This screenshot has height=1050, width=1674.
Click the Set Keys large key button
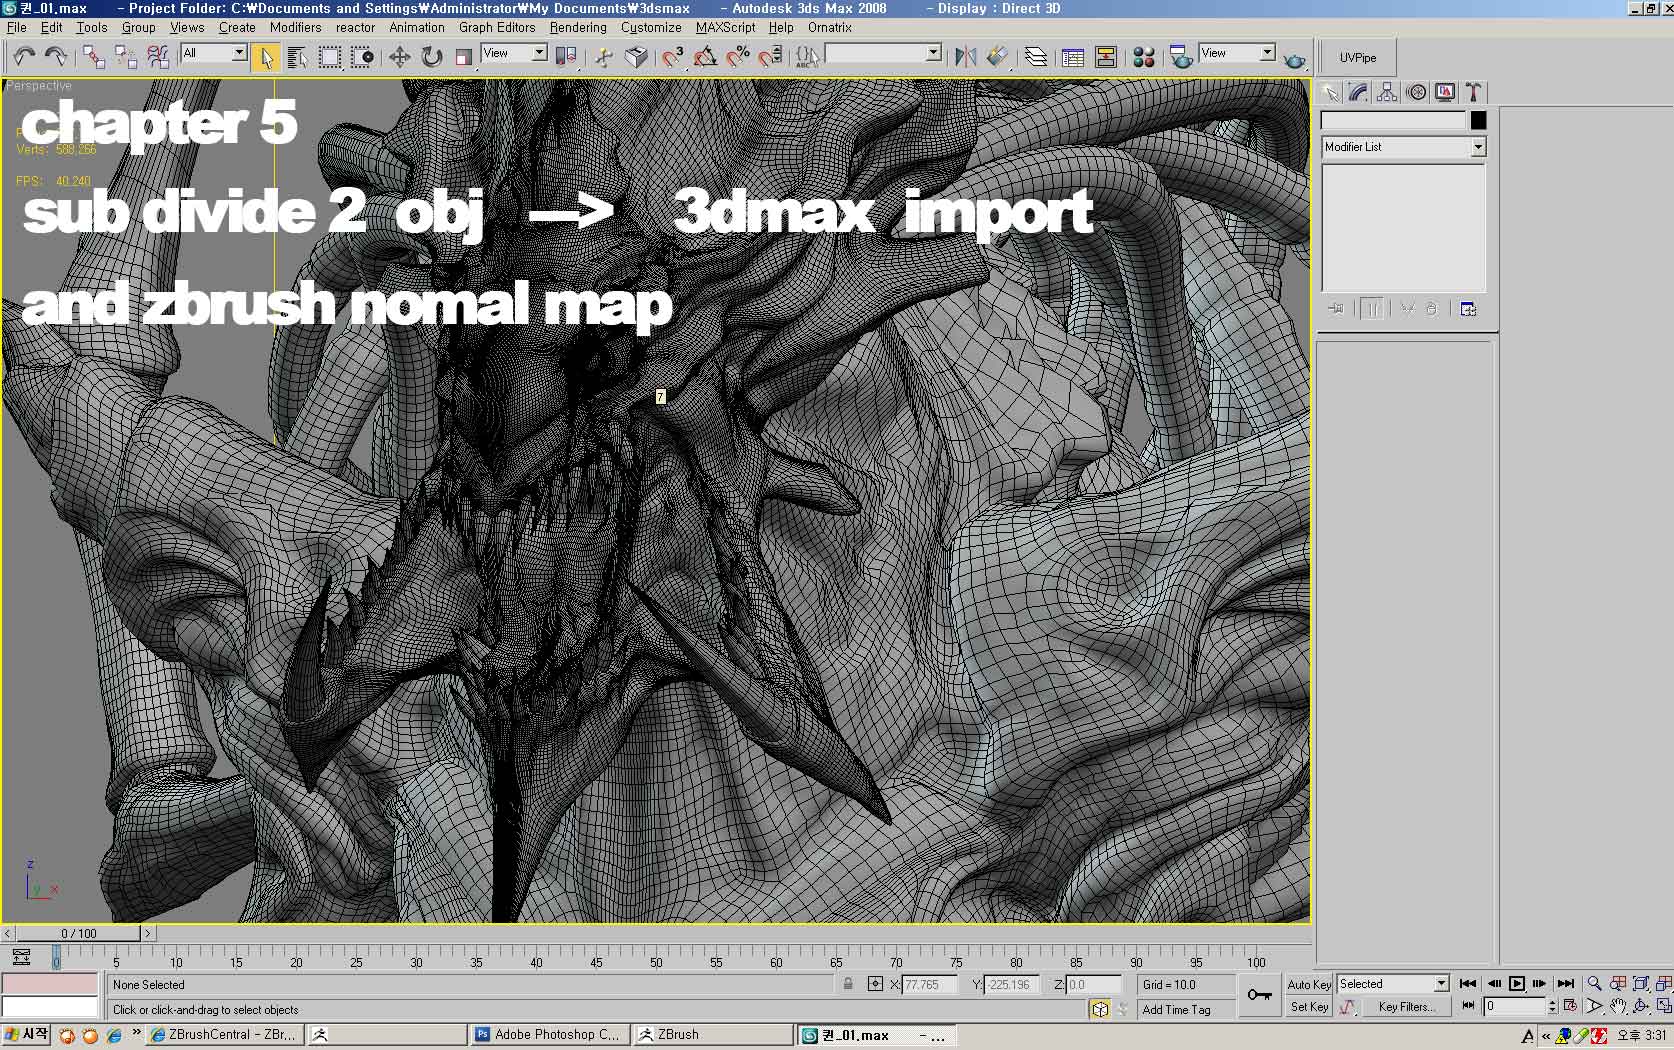click(x=1260, y=995)
